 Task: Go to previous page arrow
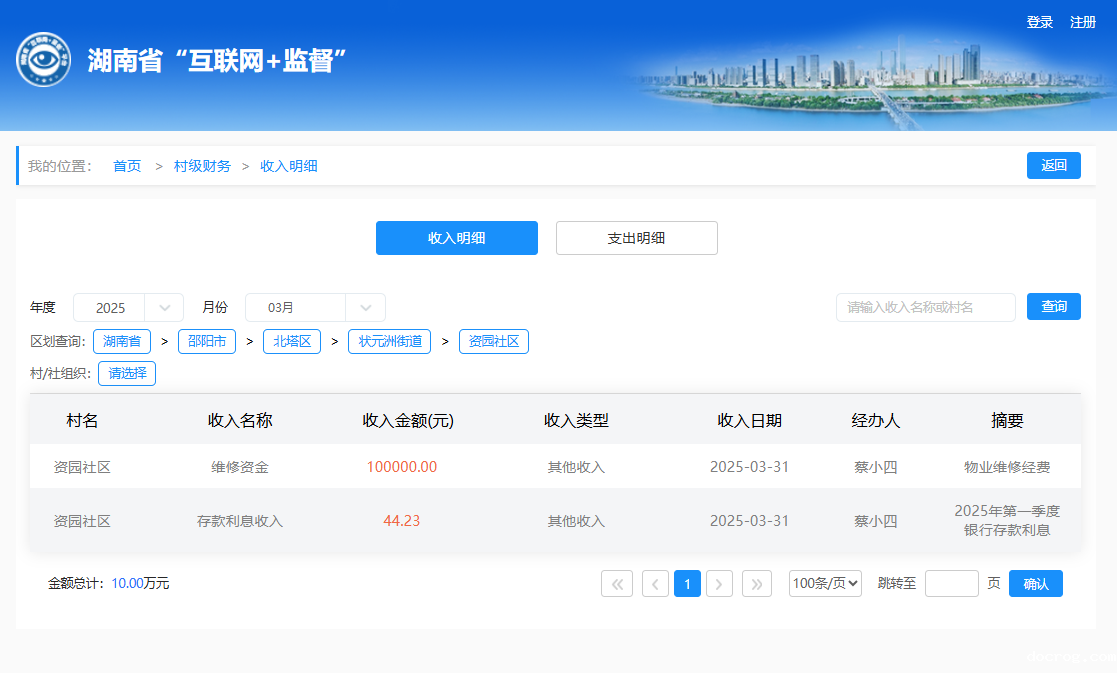click(655, 584)
